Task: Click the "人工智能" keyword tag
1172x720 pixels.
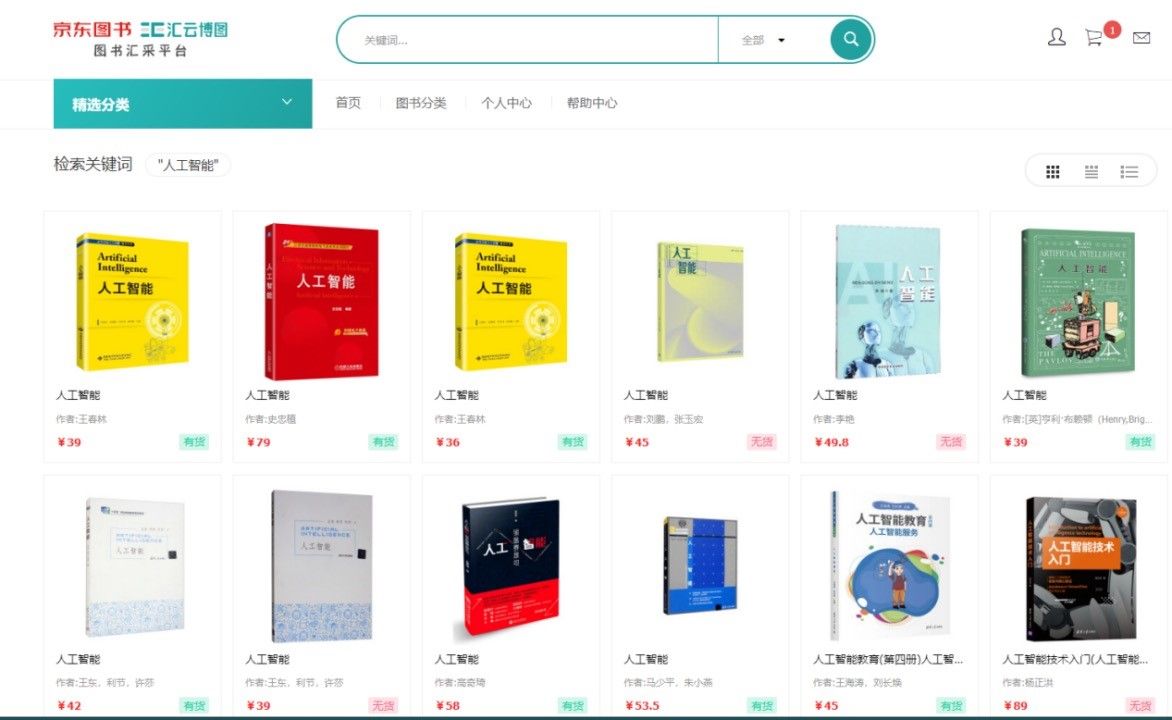Action: pyautogui.click(x=188, y=165)
